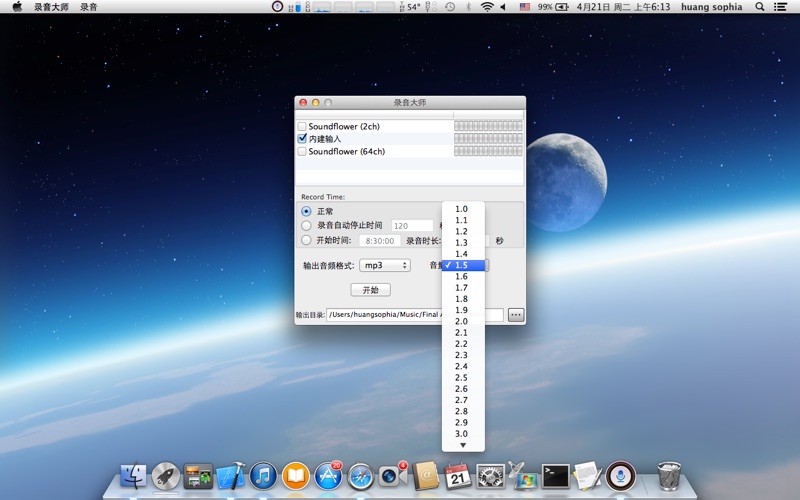Open Finder from the dock
The width and height of the screenshot is (800, 500).
coord(133,476)
